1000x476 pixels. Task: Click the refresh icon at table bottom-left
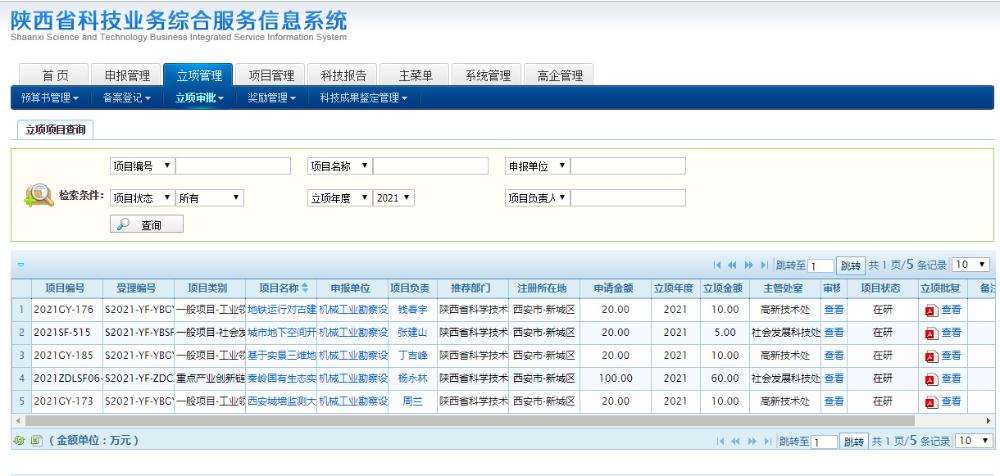[20, 441]
